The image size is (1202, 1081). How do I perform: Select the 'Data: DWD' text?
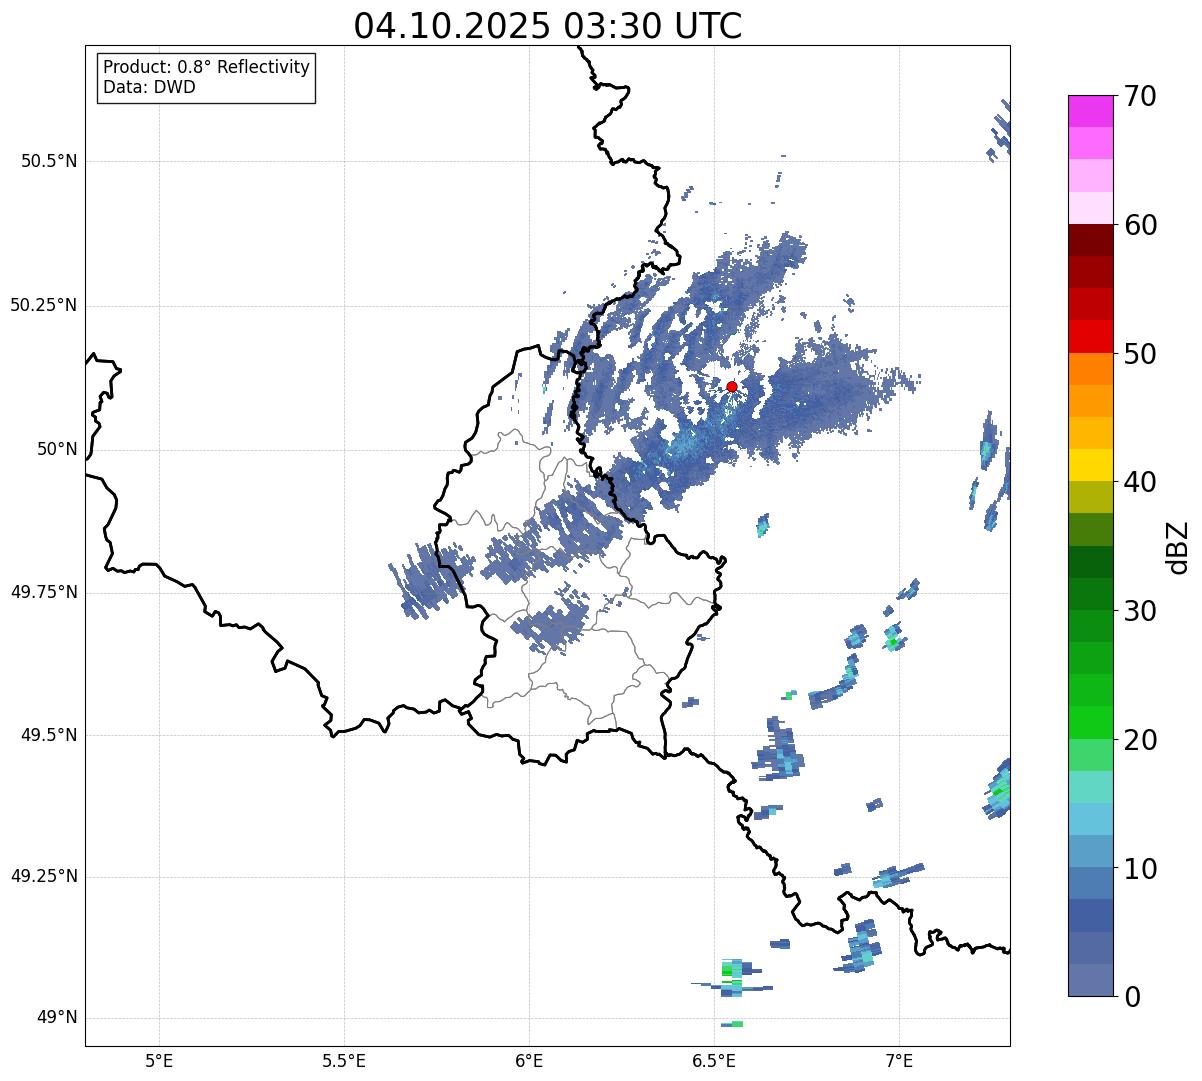(149, 87)
